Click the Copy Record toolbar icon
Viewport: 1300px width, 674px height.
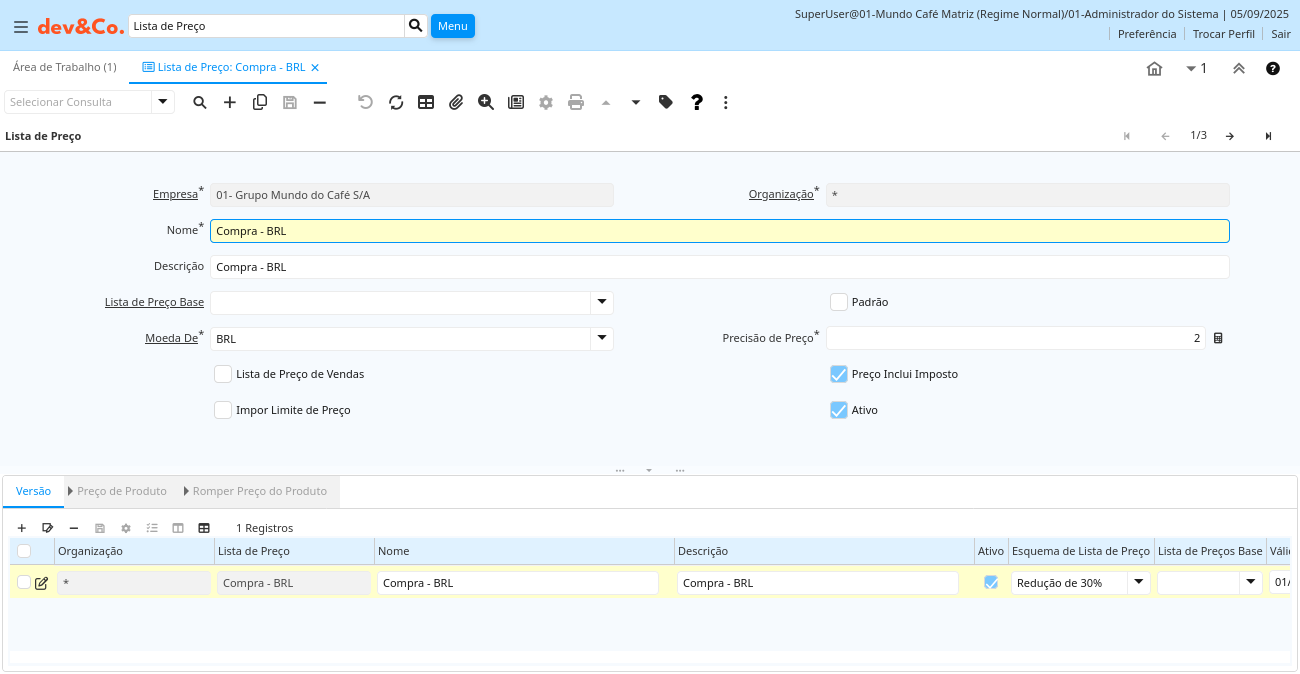tap(260, 102)
